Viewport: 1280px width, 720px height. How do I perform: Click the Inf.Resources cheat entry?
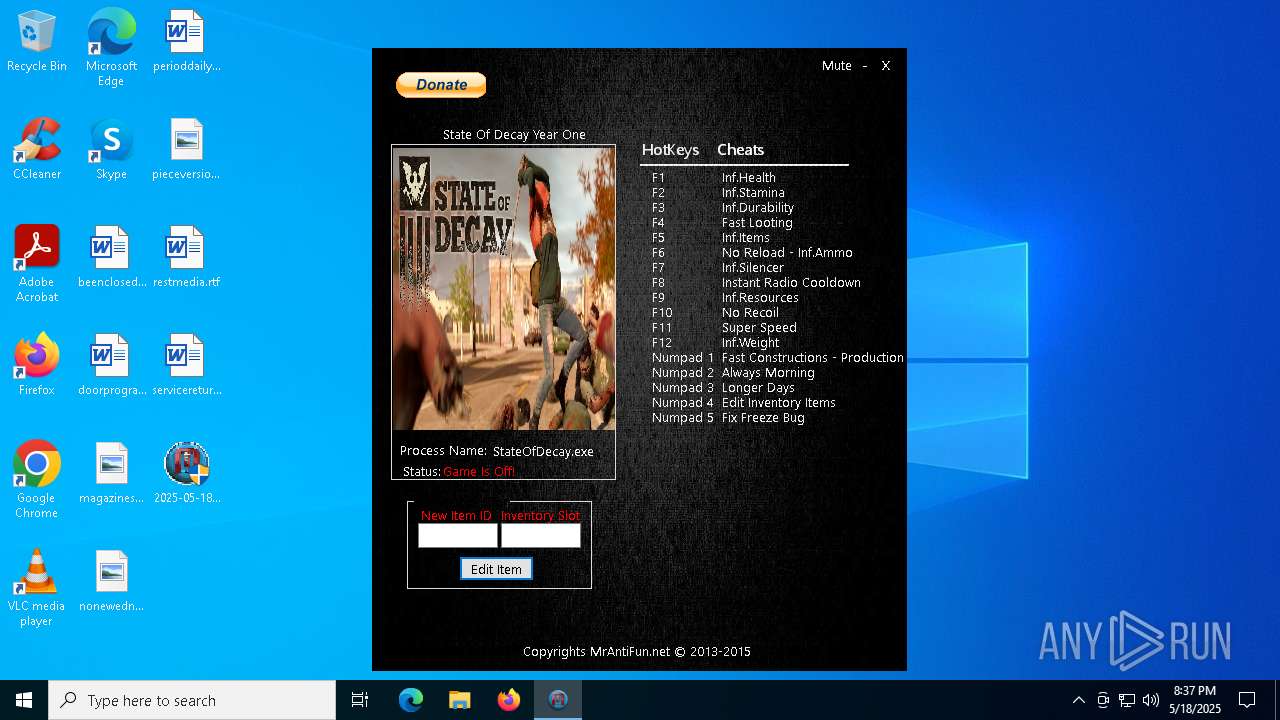760,298
